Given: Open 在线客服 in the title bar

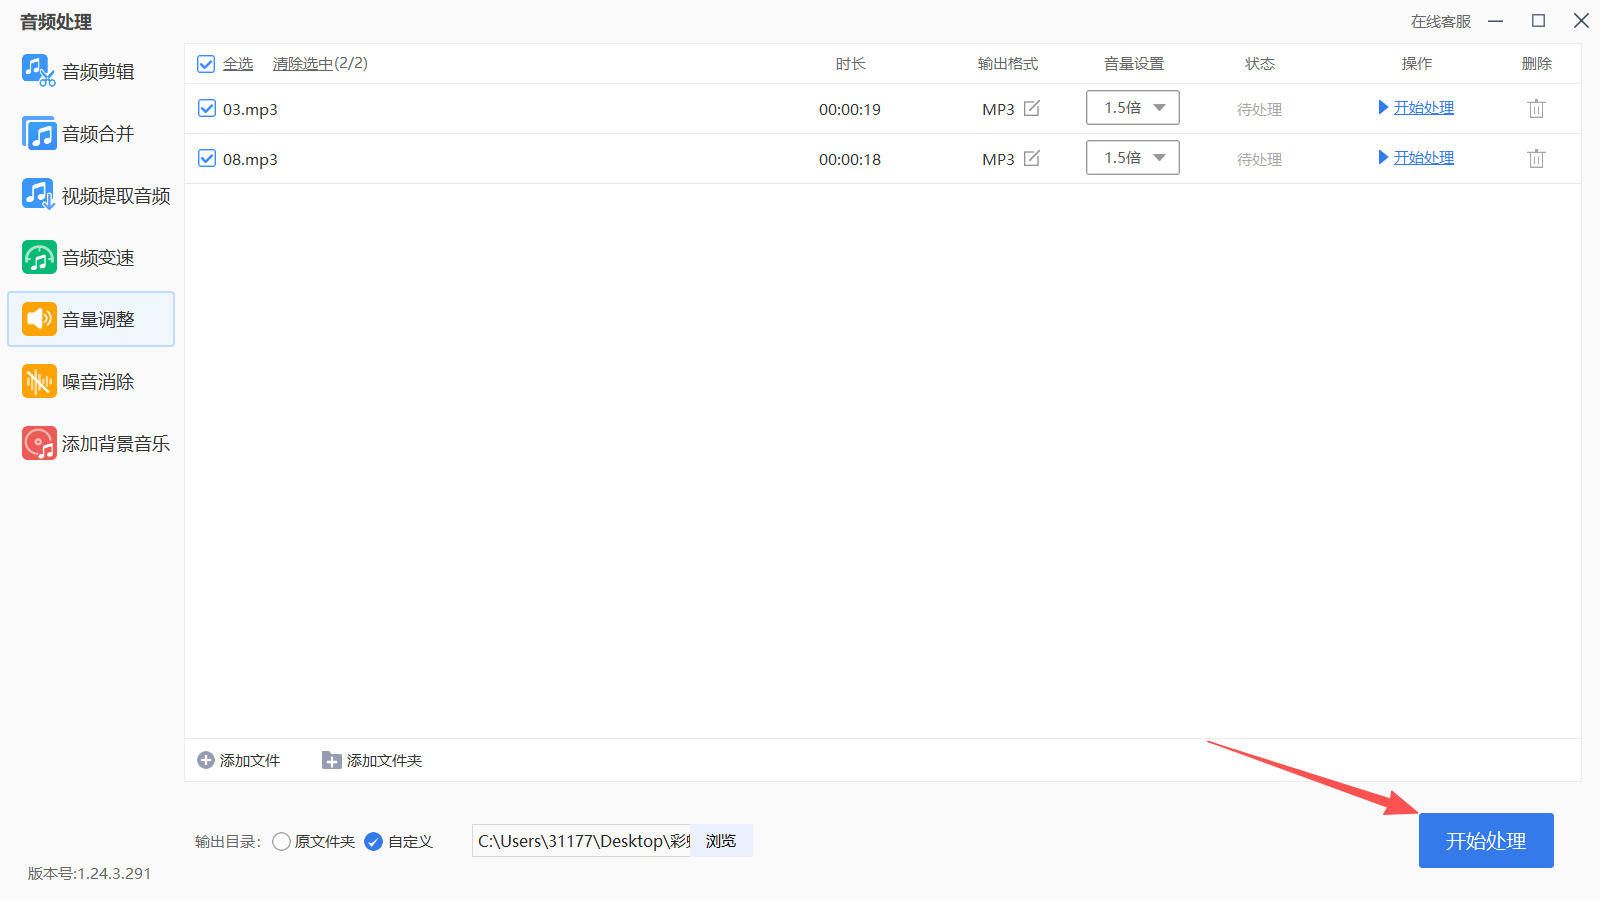Looking at the screenshot, I should coord(1440,21).
